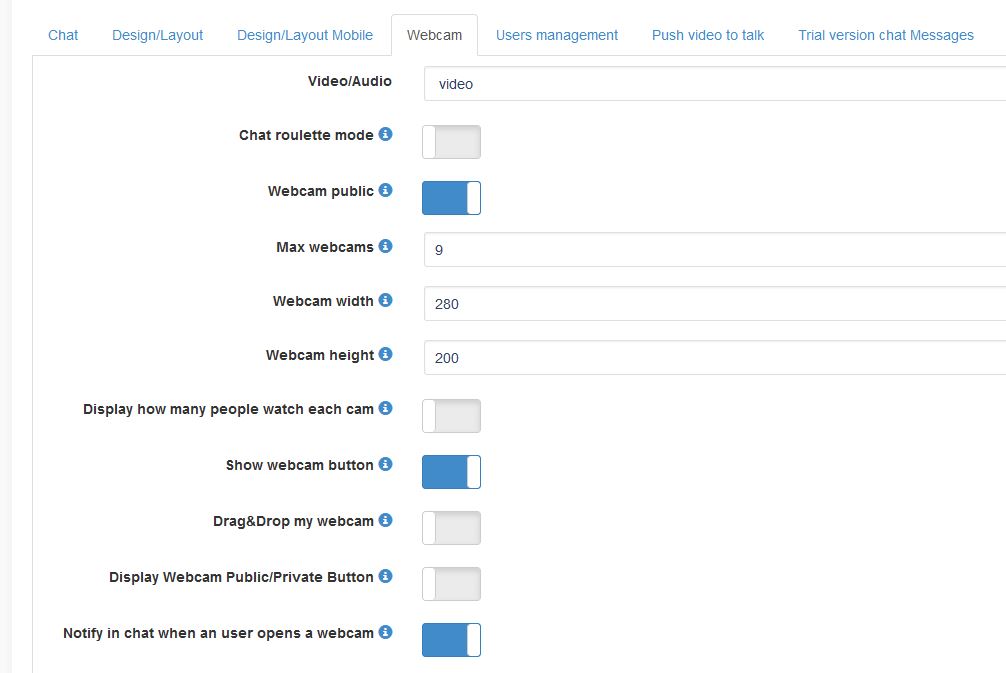1006x673 pixels.
Task: Disable the Show webcam button toggle
Action: 451,472
